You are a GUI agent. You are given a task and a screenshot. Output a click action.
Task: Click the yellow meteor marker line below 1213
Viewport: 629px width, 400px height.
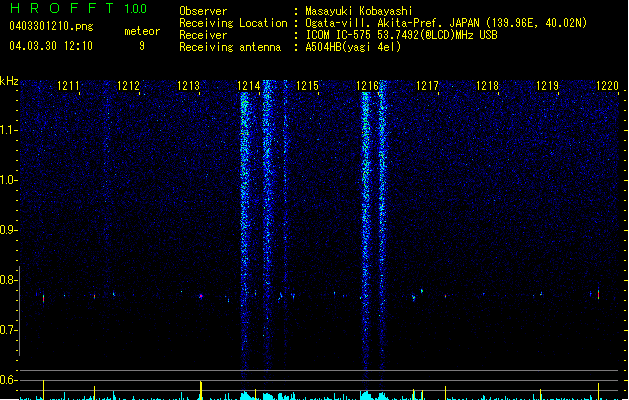click(x=201, y=390)
